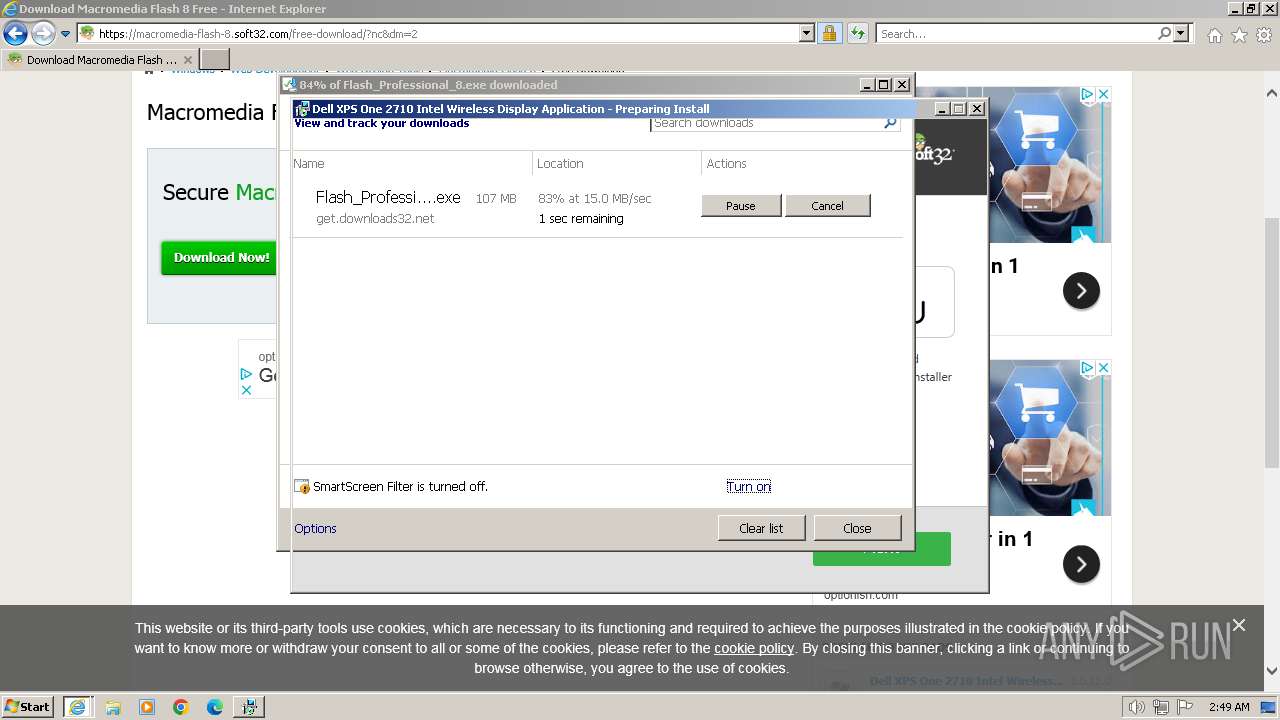Viewport: 1280px width, 720px height.
Task: Select the Flash_Professi....exe file name
Action: click(x=388, y=197)
